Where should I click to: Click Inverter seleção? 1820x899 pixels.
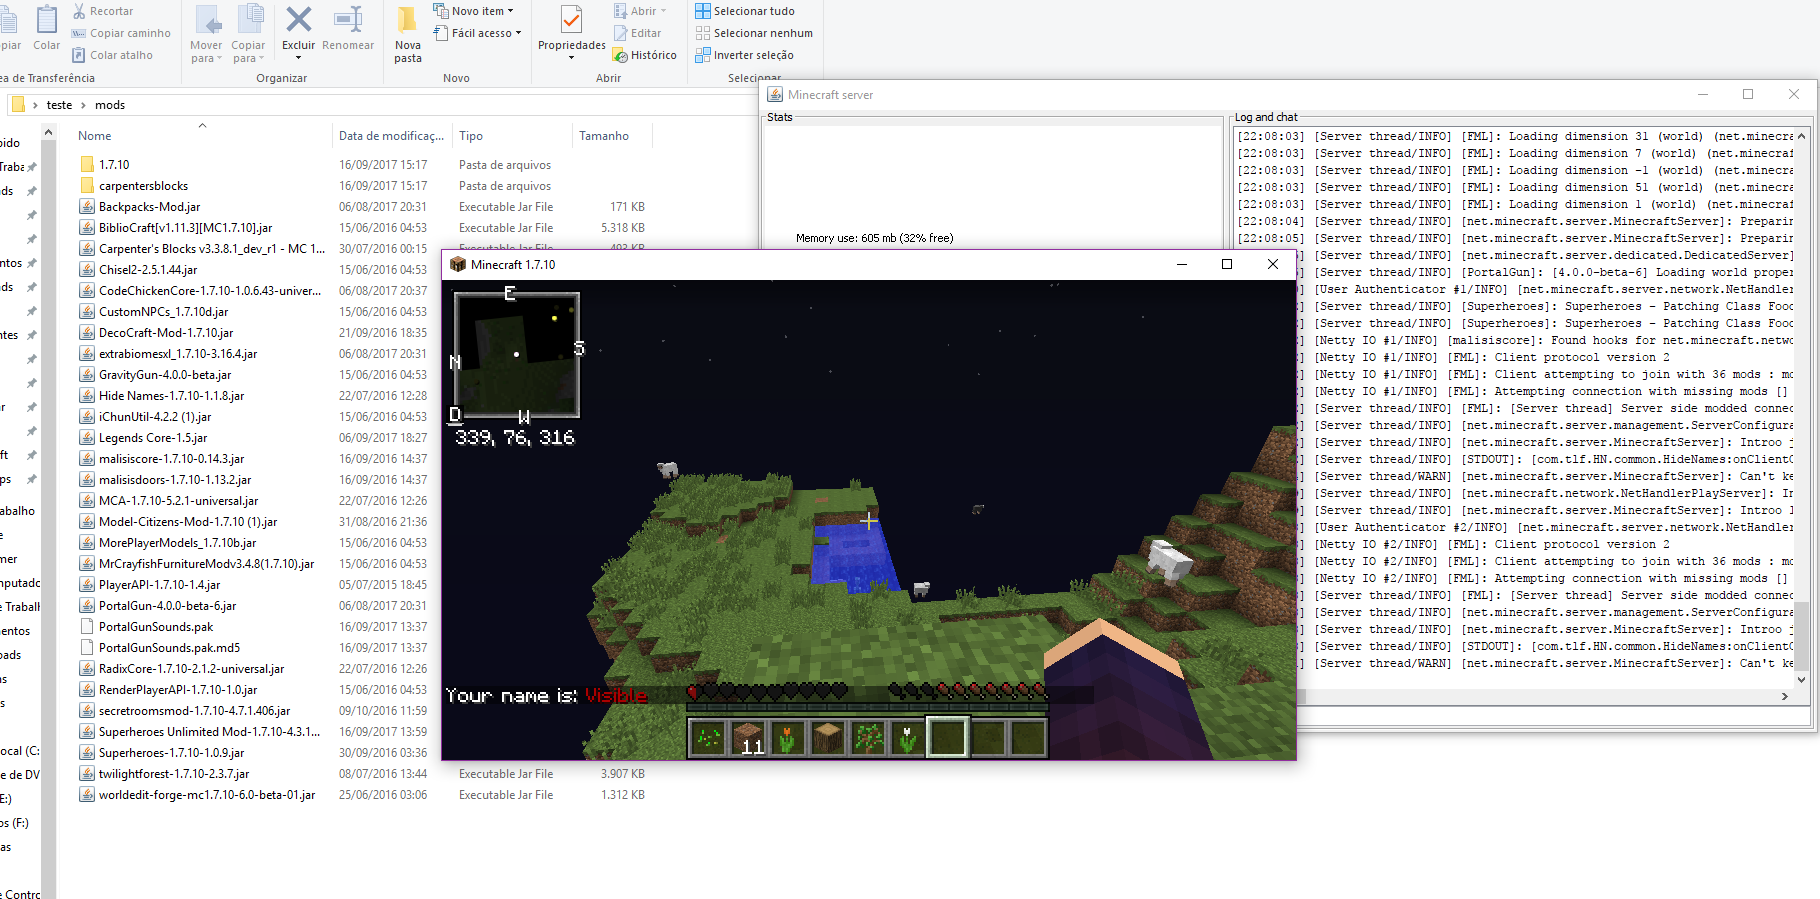pos(744,55)
